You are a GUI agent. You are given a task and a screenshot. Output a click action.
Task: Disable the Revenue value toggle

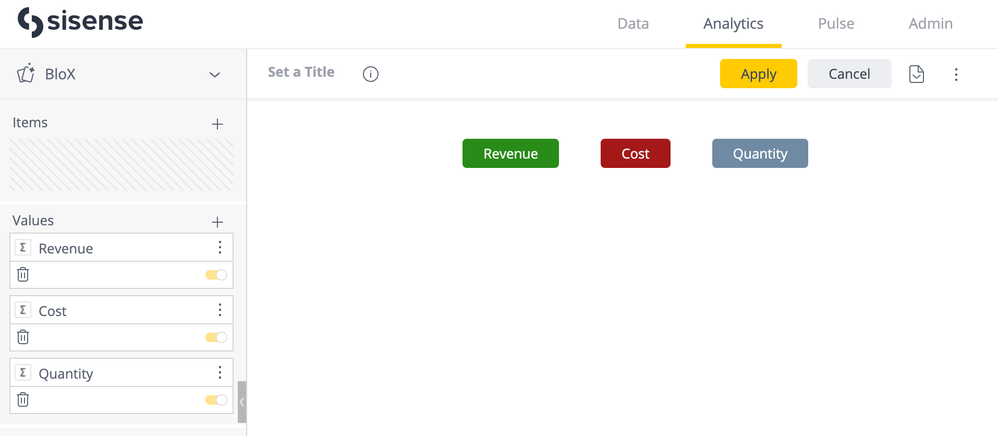[x=216, y=275]
